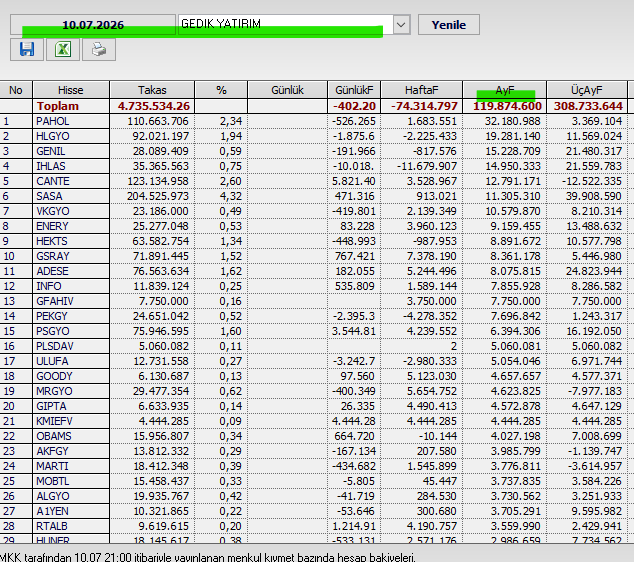Viewport: 634px width, 562px height.
Task: Click the HaftaF column header
Action: [x=422, y=90]
